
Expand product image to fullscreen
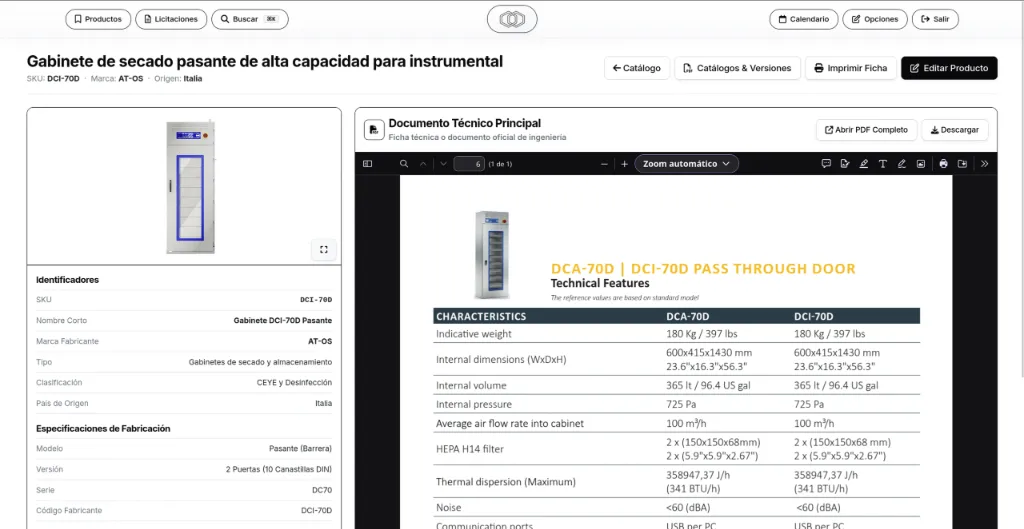click(x=323, y=249)
